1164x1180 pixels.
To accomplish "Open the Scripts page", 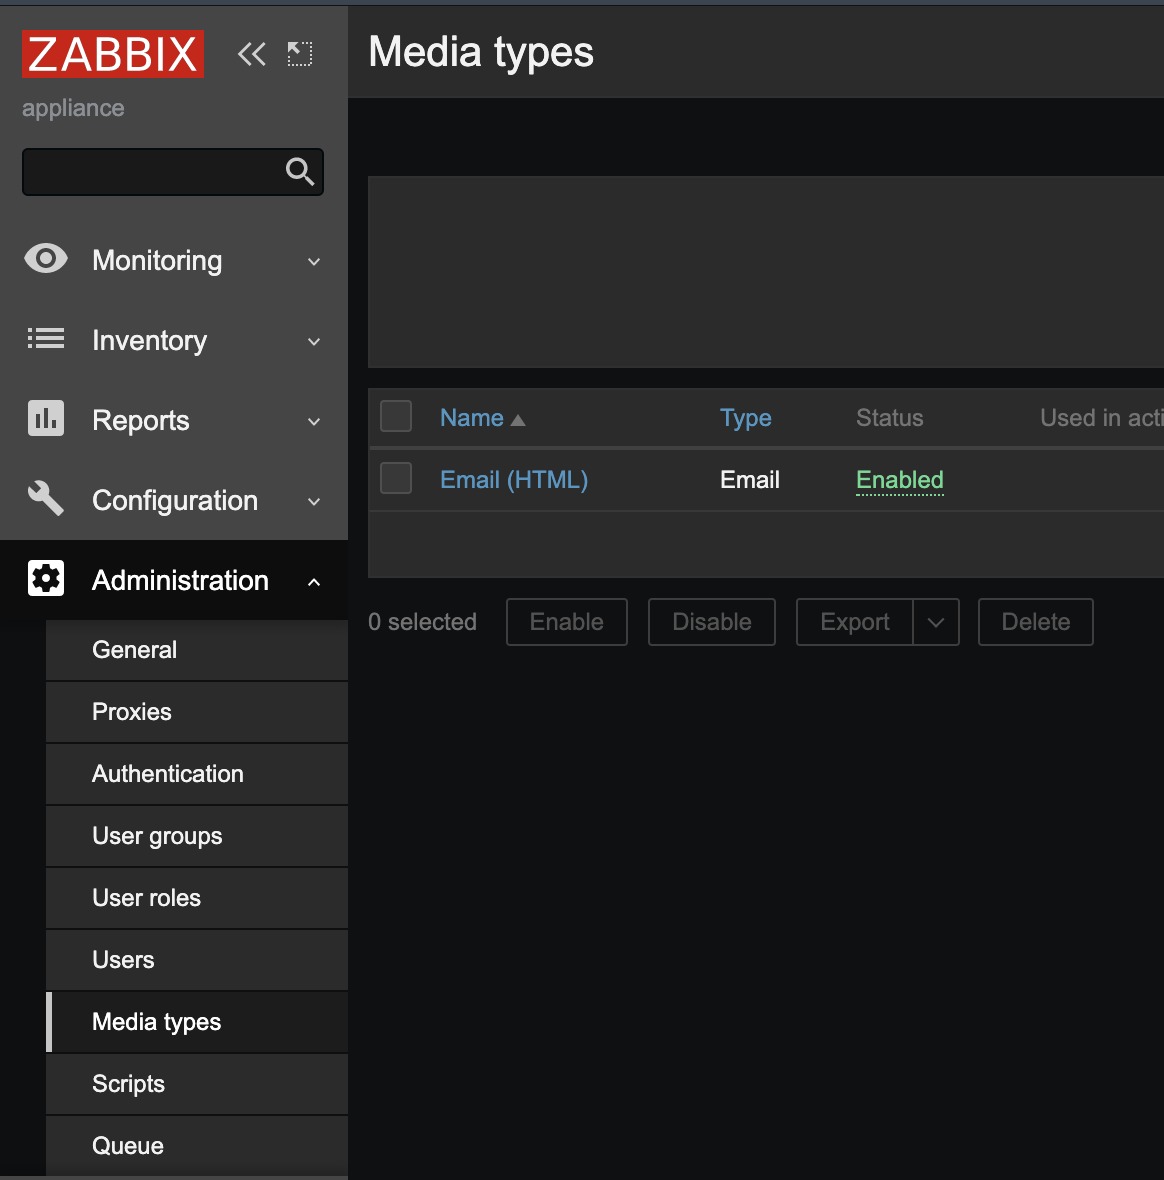I will click(197, 1084).
